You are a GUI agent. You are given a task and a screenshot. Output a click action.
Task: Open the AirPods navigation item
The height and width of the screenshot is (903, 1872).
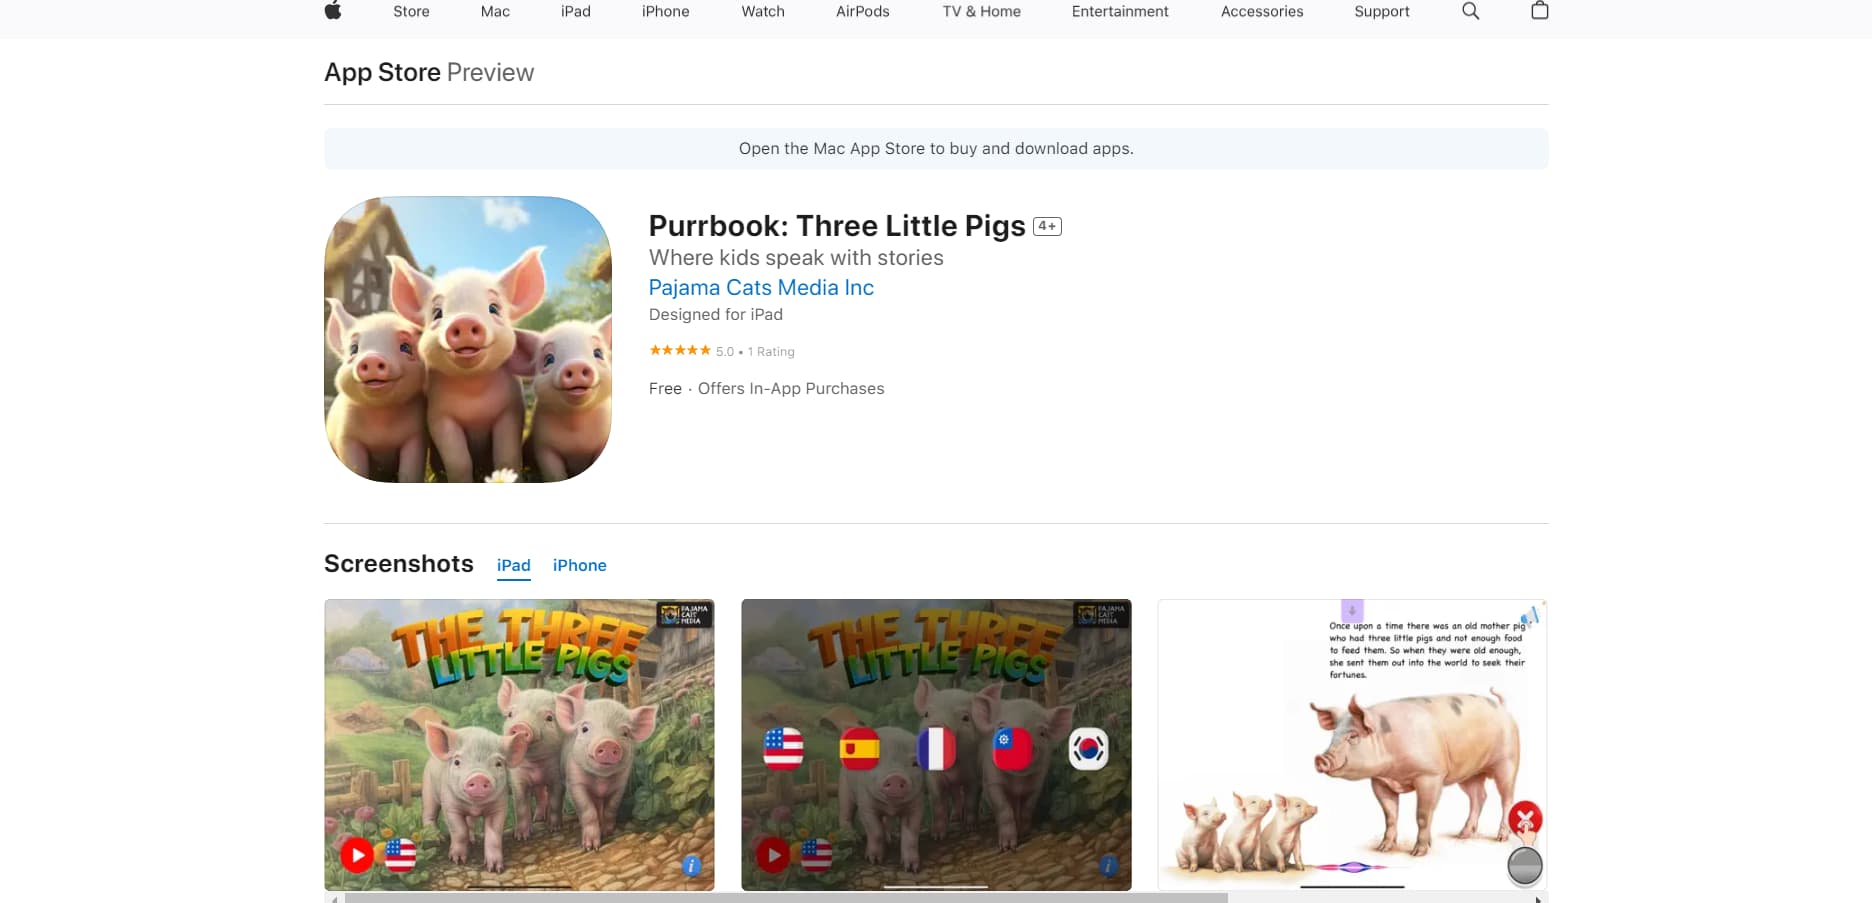tap(862, 12)
